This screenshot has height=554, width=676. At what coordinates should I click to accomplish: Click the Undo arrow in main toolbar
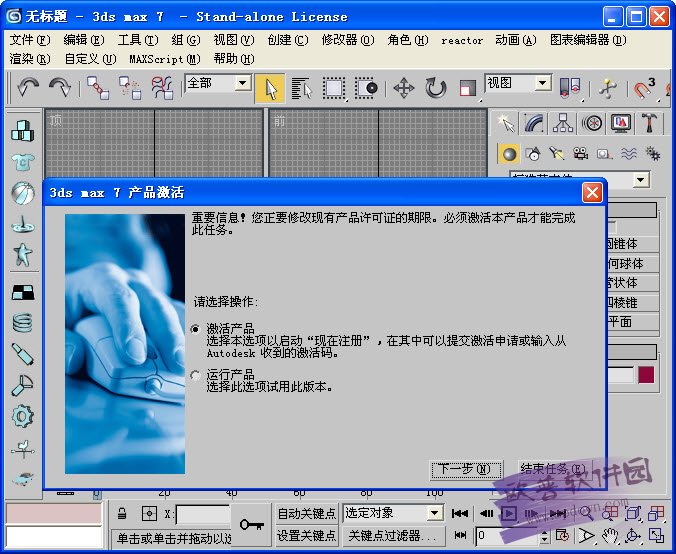point(28,88)
